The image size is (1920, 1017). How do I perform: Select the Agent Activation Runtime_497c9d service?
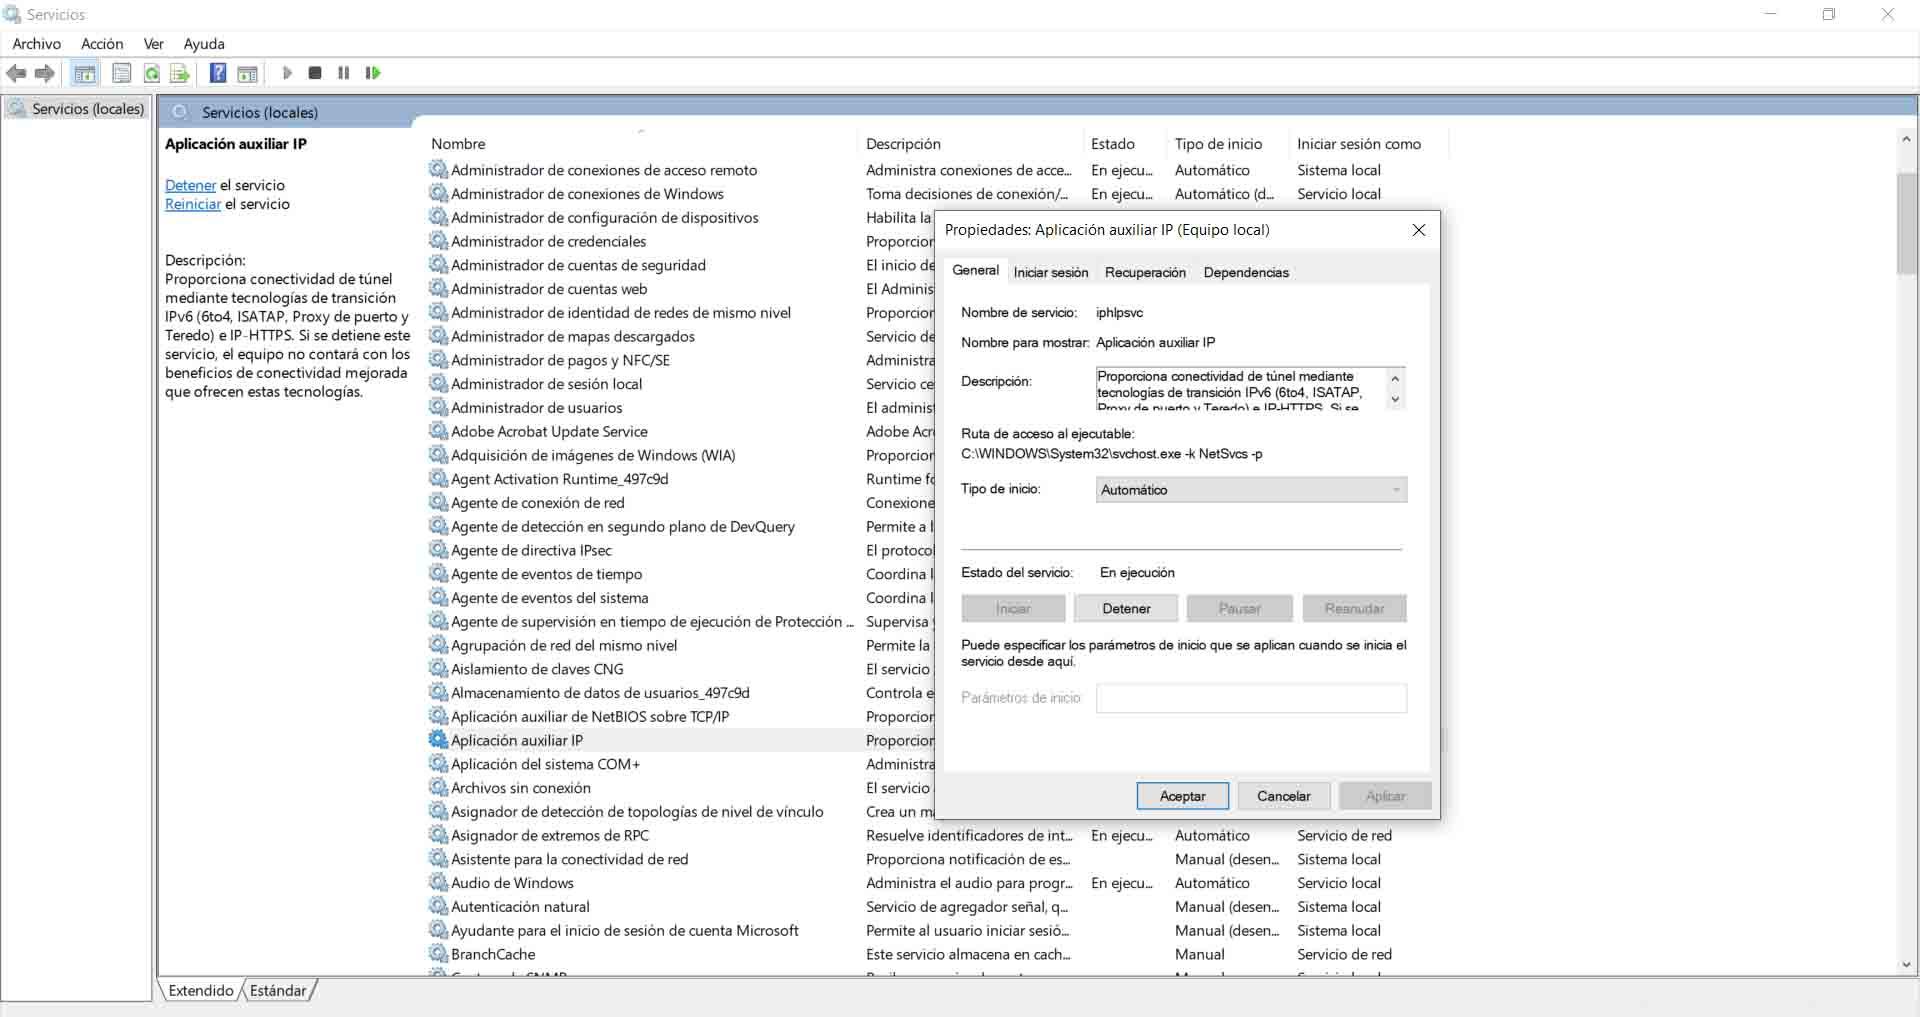(559, 479)
